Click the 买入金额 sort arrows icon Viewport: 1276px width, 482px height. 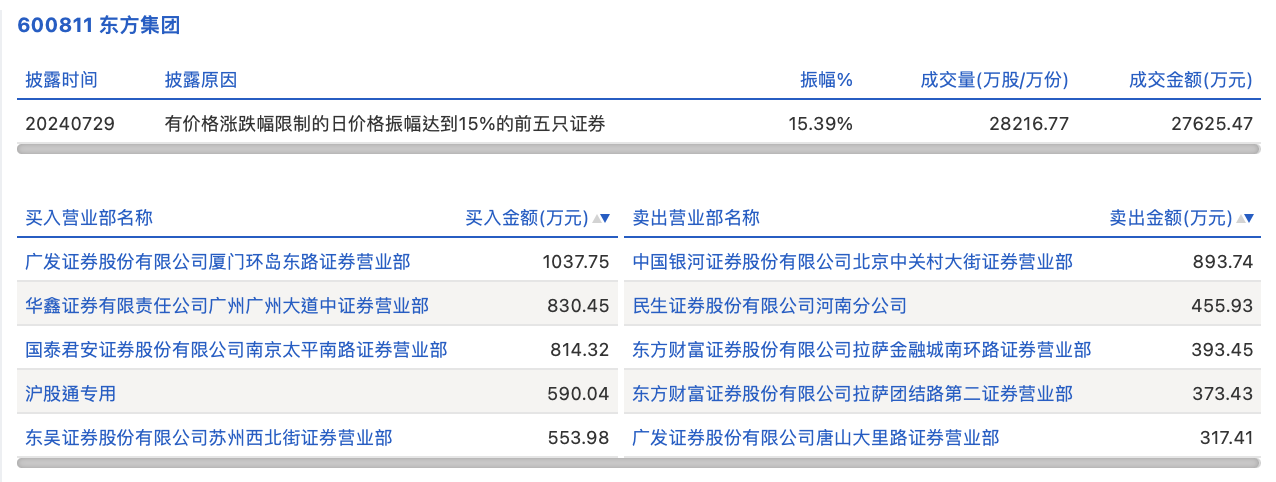click(x=601, y=218)
